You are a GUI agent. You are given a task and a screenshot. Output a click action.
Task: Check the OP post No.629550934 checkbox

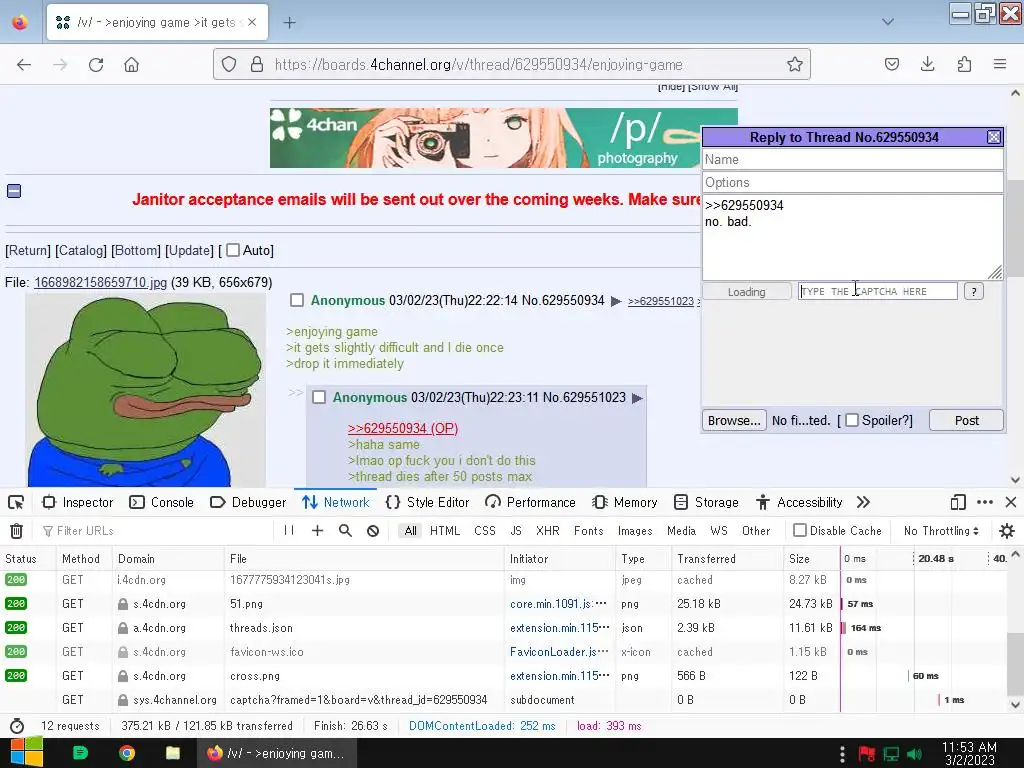[297, 300]
